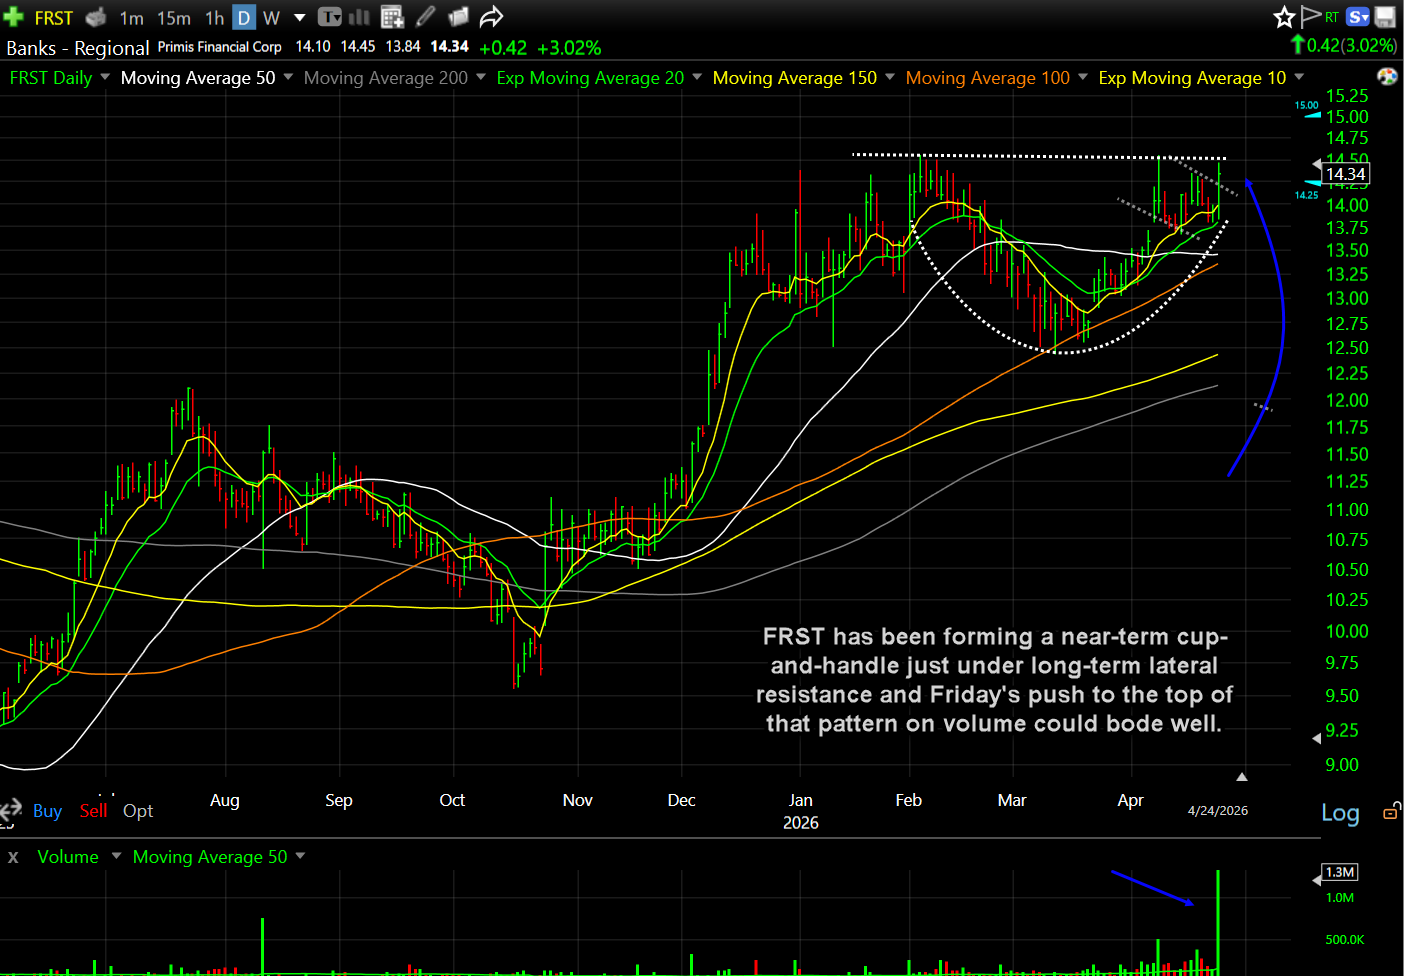1404x976 pixels.
Task: Click the share arrow icon
Action: point(491,17)
